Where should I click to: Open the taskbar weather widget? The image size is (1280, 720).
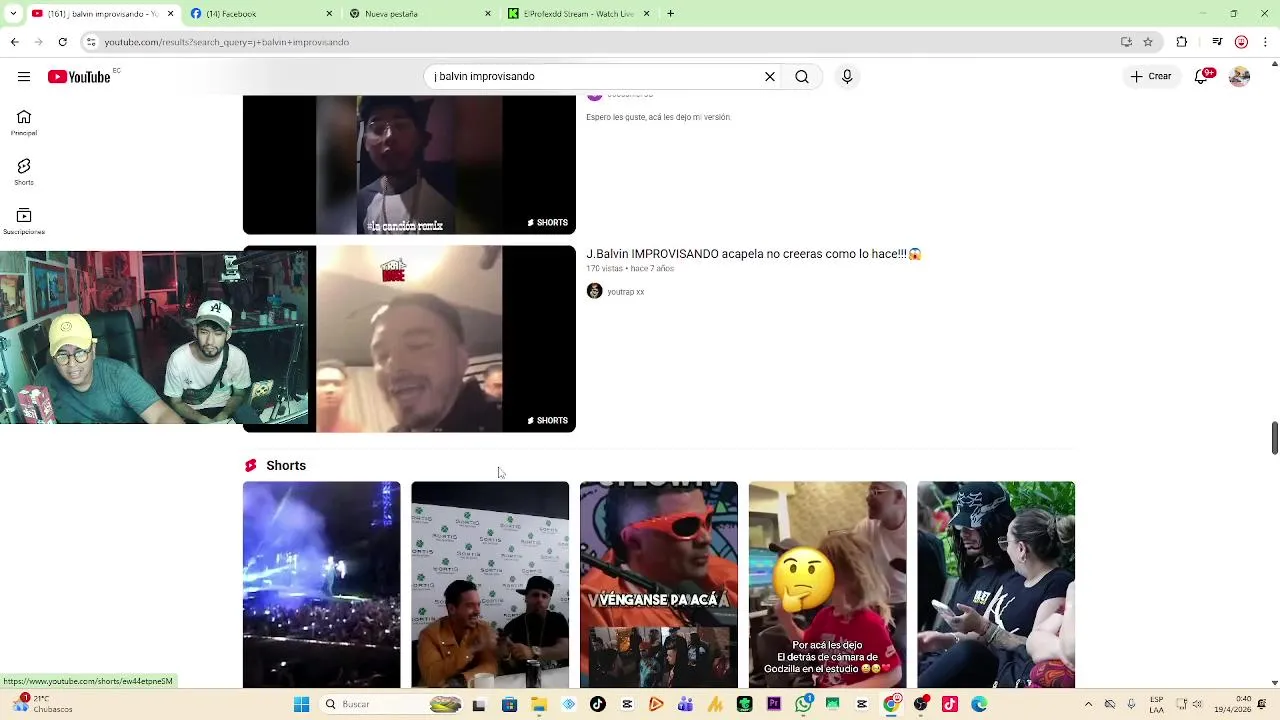click(42, 704)
